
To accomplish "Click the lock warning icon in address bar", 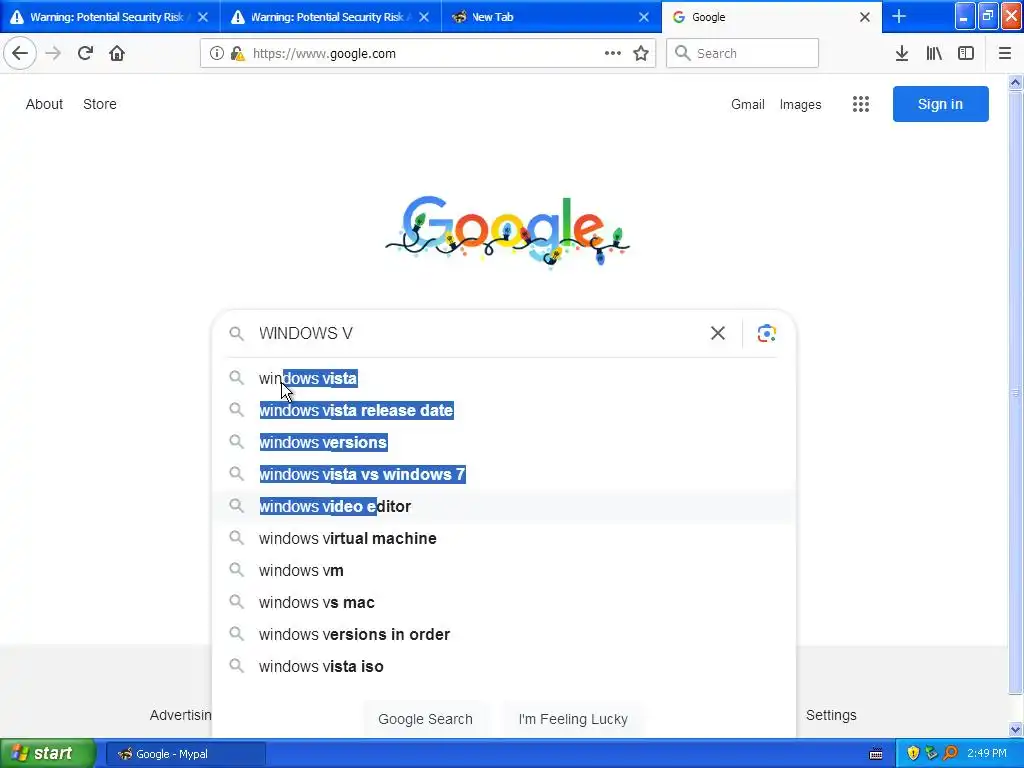I will click(x=238, y=54).
